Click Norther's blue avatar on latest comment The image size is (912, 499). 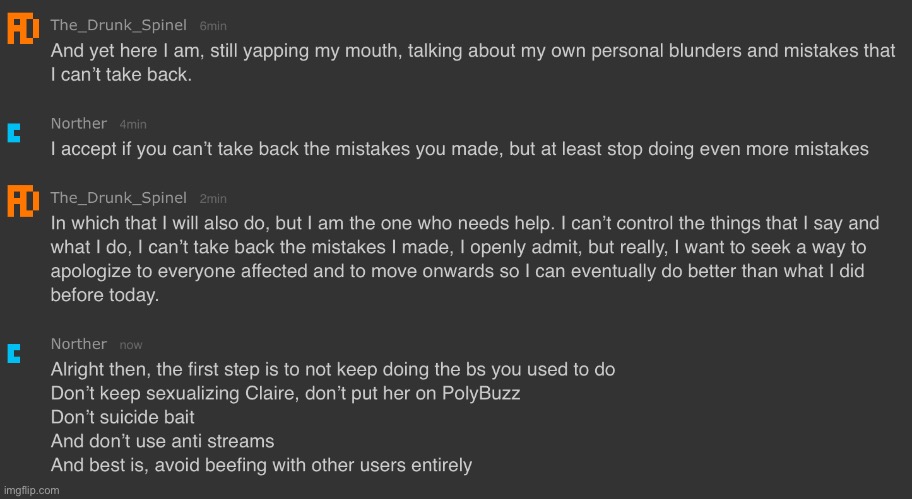pos(14,353)
